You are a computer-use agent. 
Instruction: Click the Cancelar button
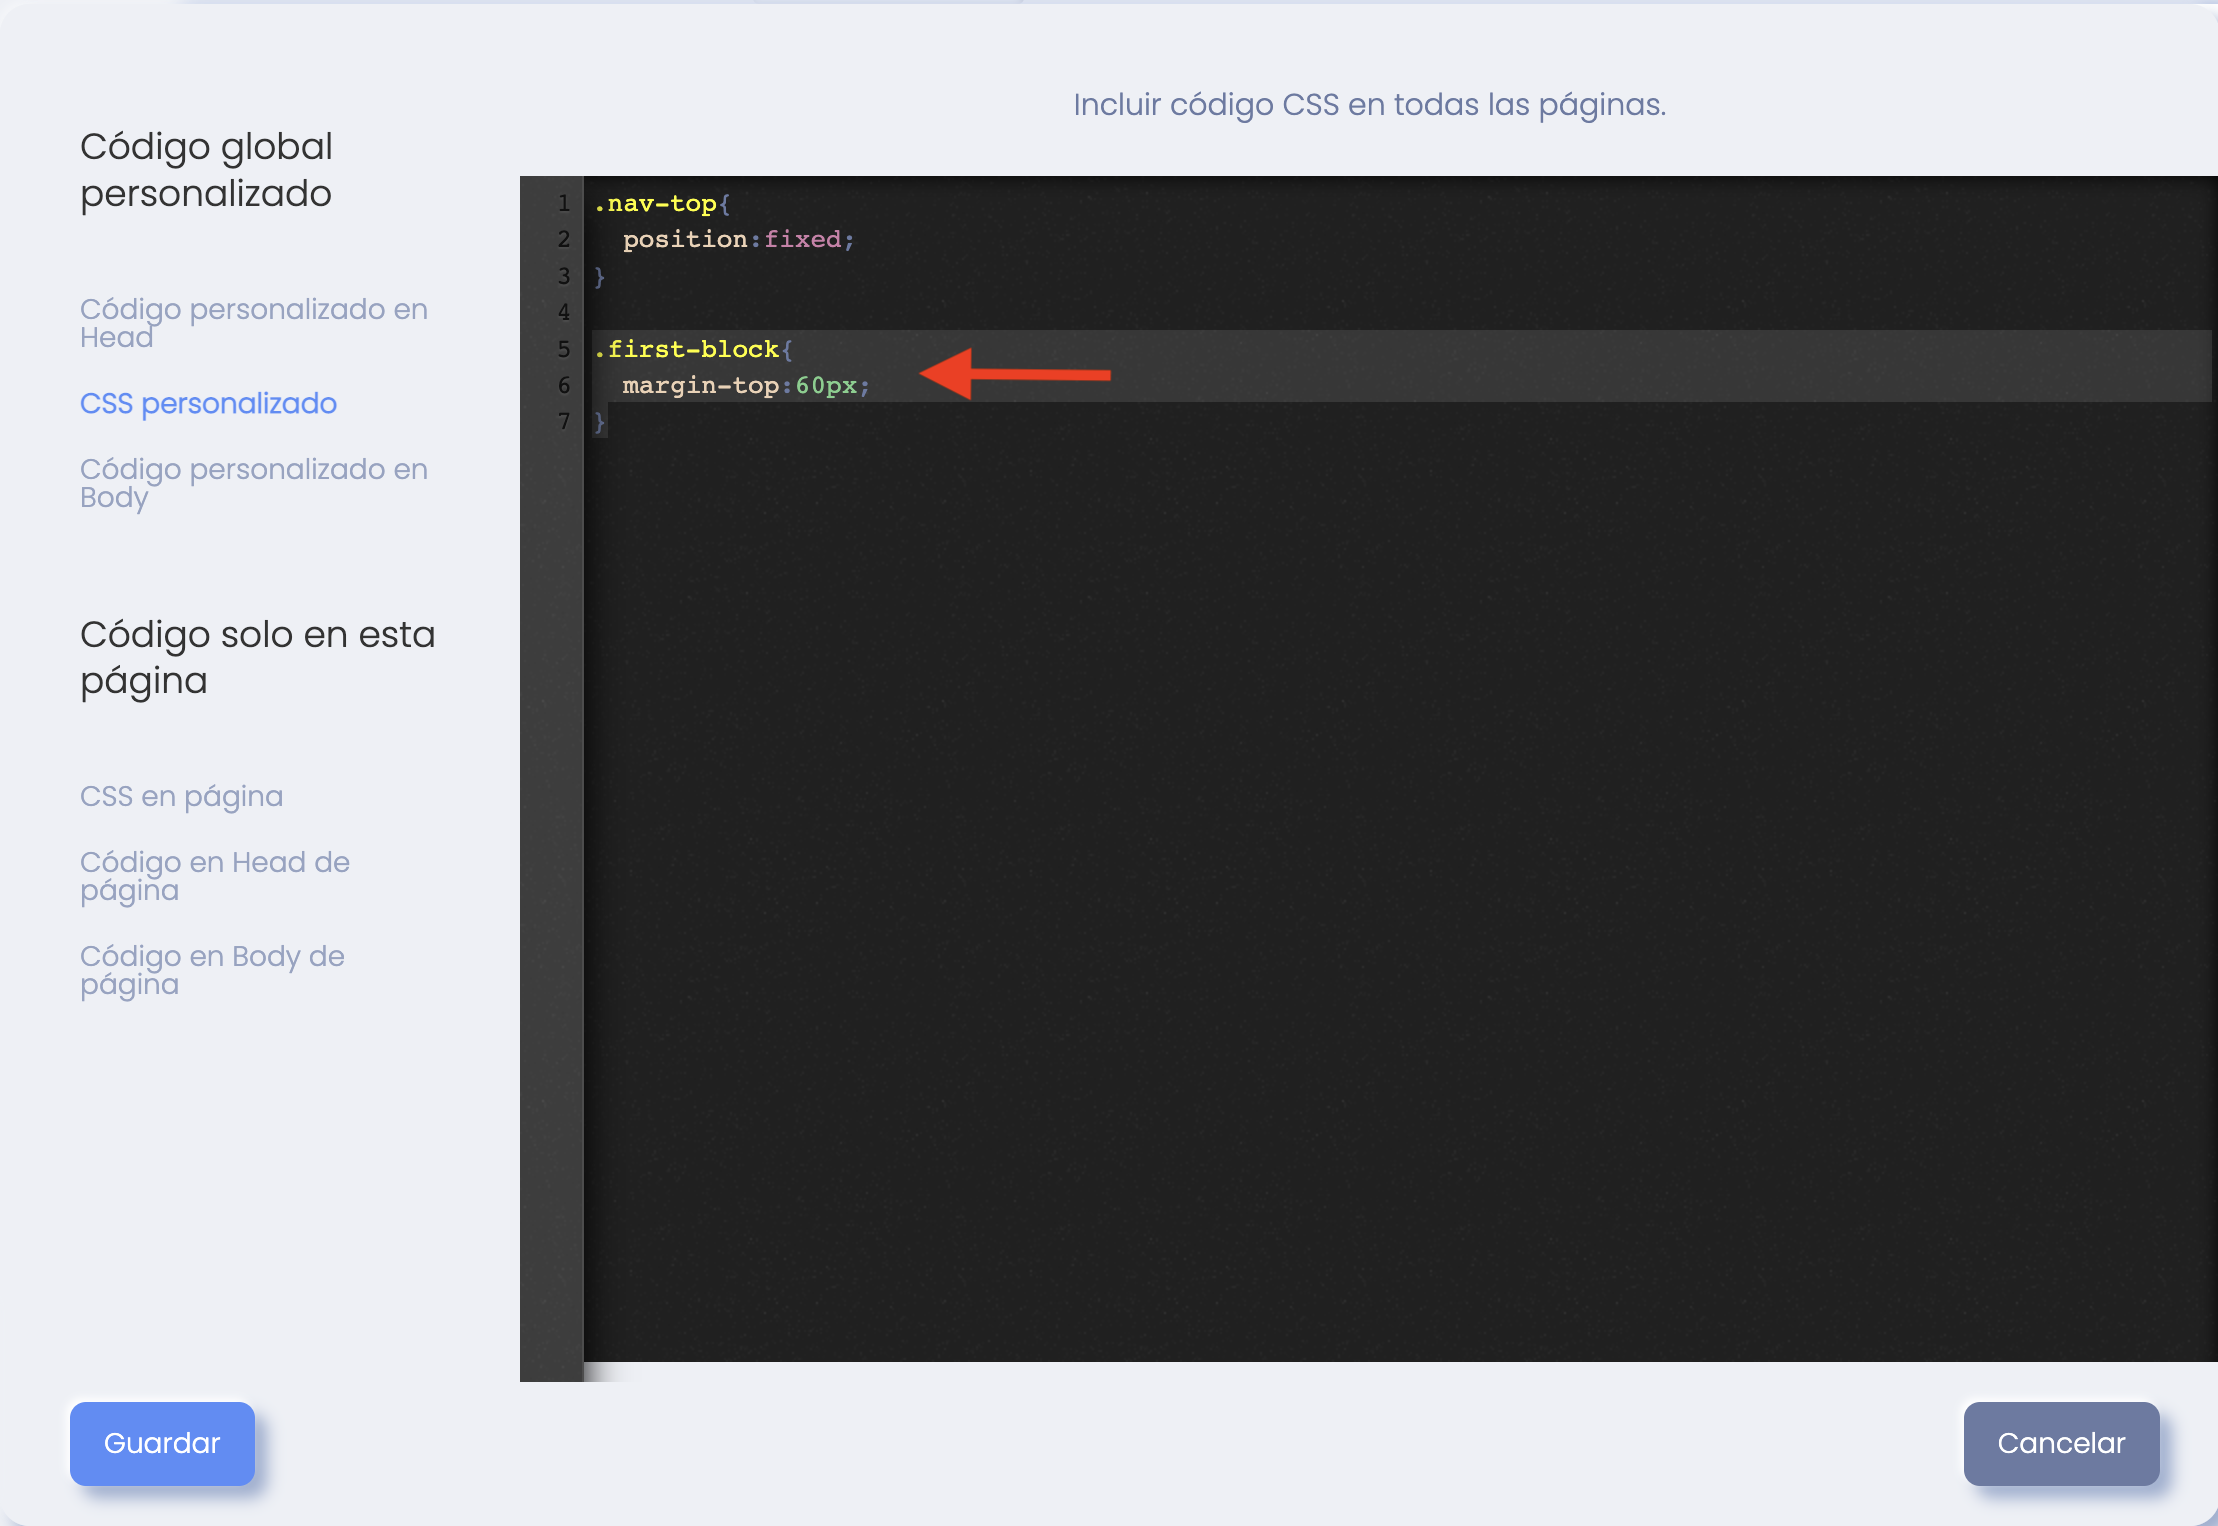(2061, 1443)
